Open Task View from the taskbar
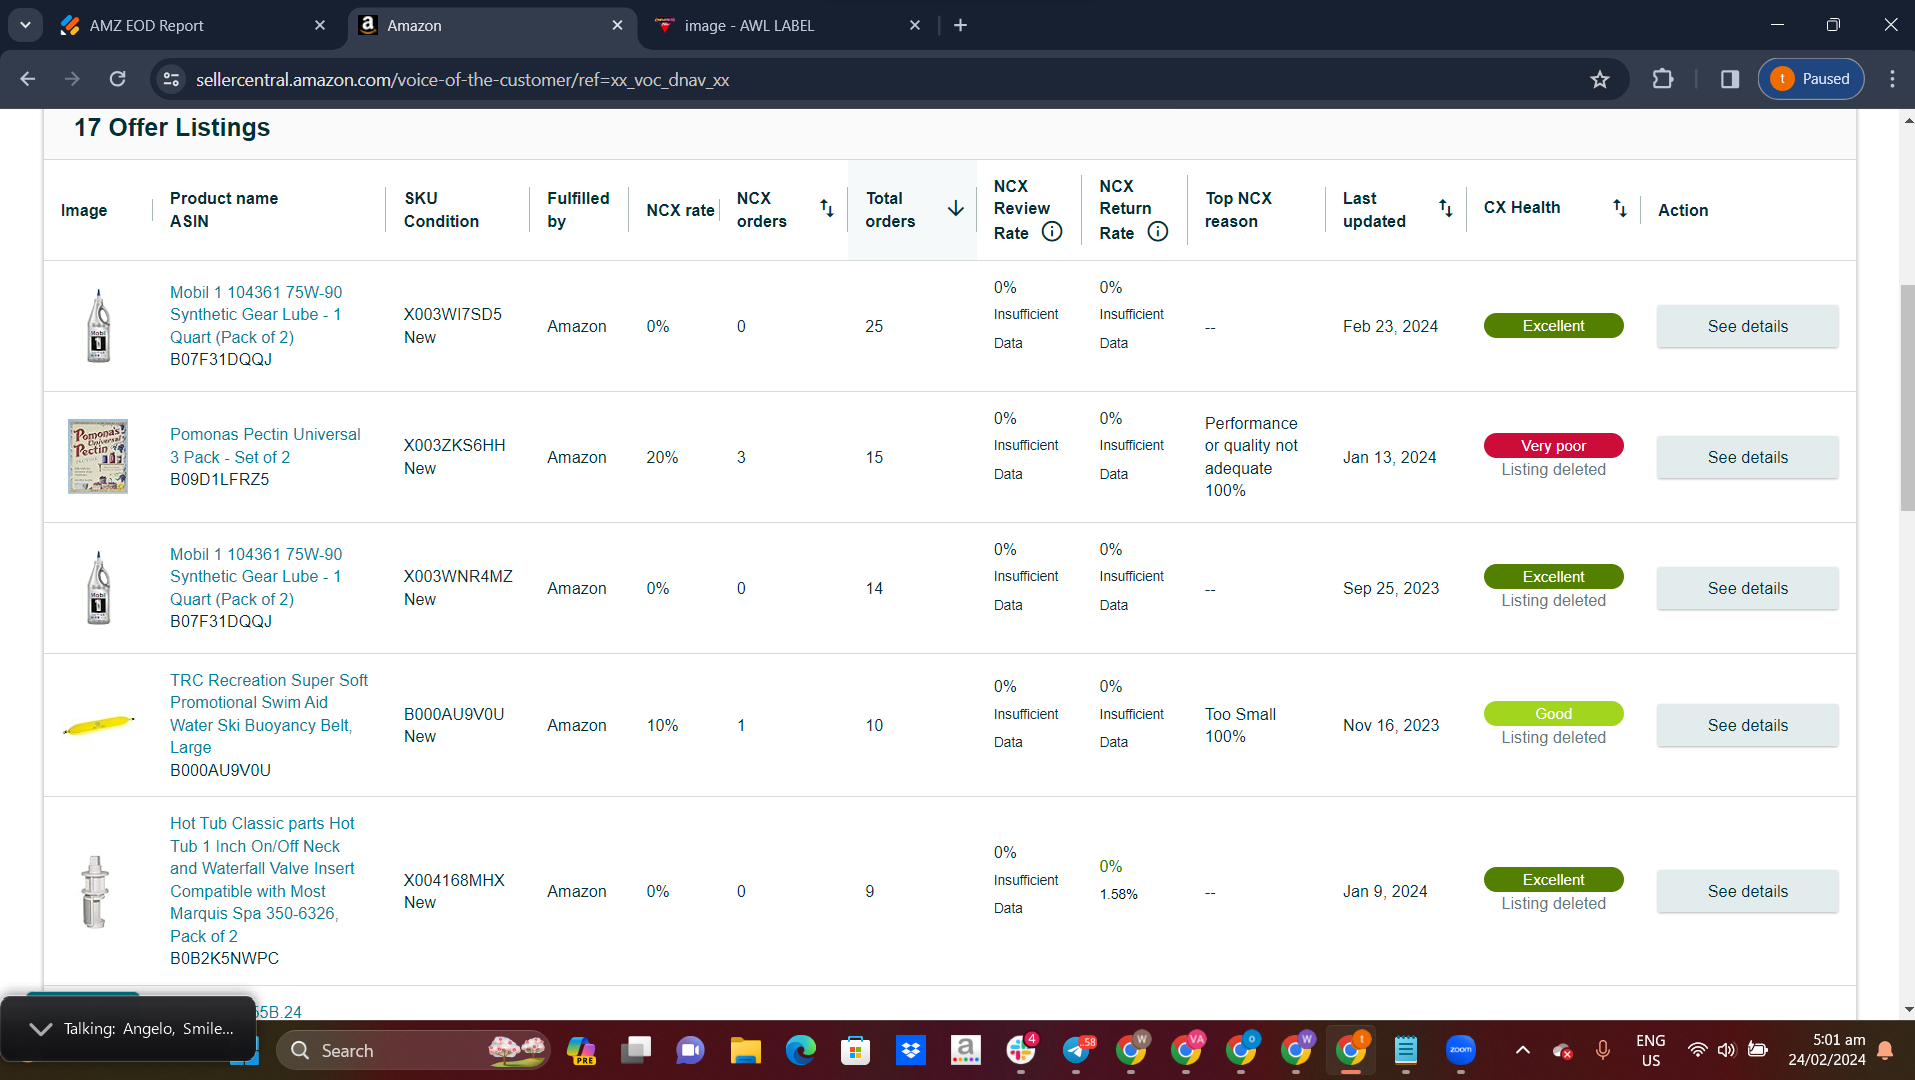Viewport: 1915px width, 1080px height. [635, 1051]
